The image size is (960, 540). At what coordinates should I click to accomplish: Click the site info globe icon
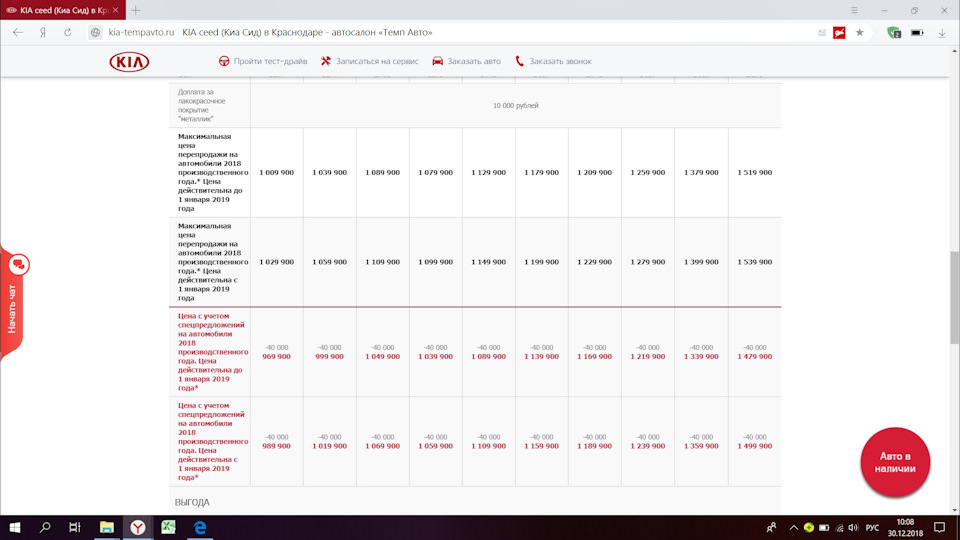coord(95,32)
